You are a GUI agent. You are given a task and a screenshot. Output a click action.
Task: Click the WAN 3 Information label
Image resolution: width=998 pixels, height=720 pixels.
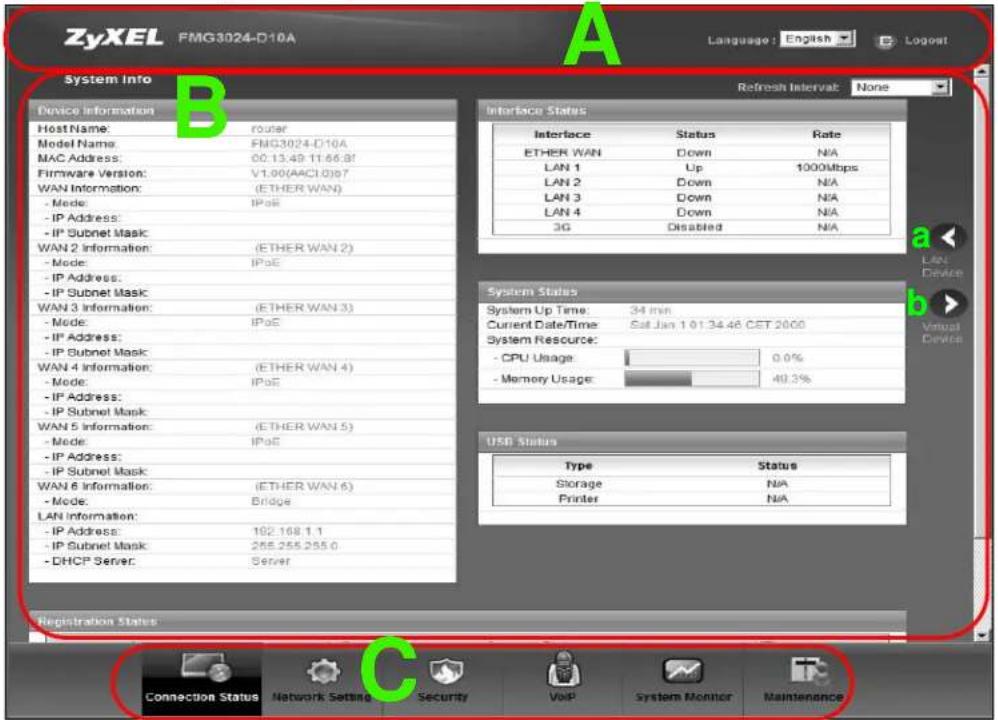pyautogui.click(x=94, y=307)
